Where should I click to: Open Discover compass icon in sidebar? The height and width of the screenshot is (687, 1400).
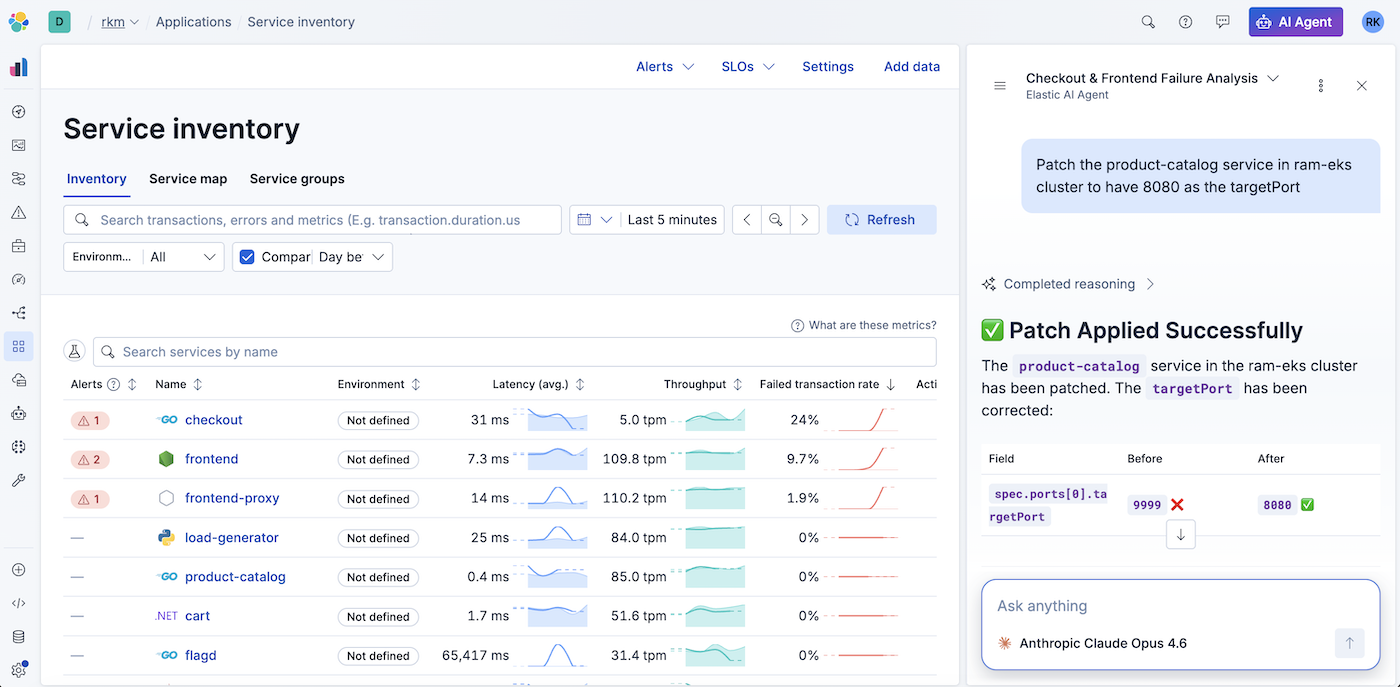18,112
